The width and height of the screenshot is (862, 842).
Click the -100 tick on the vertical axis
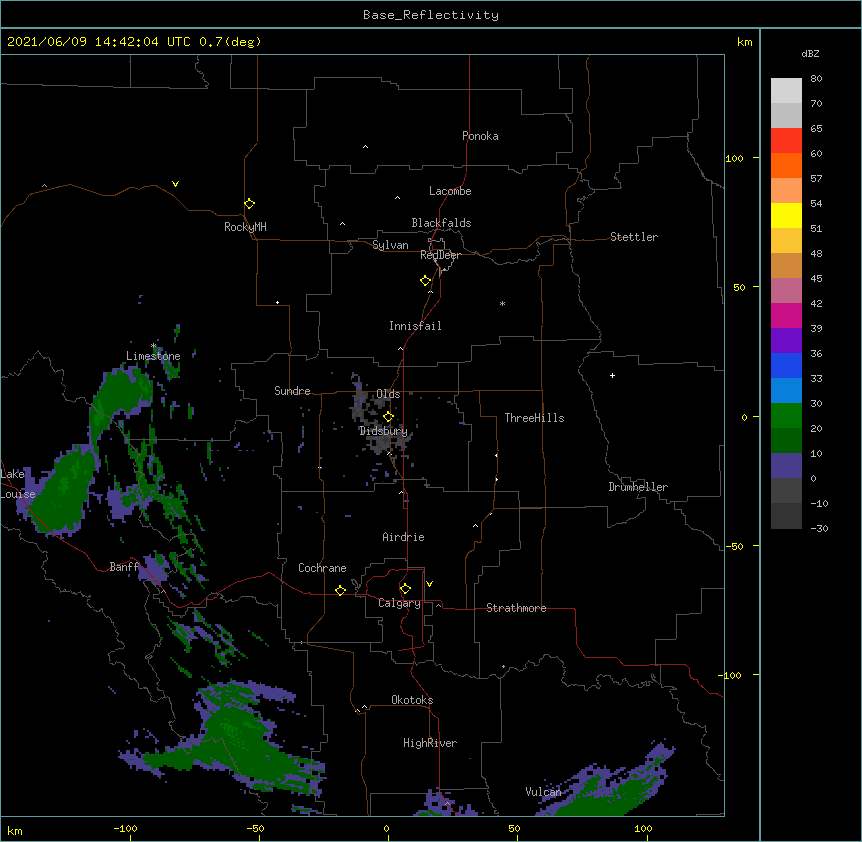[x=731, y=675]
